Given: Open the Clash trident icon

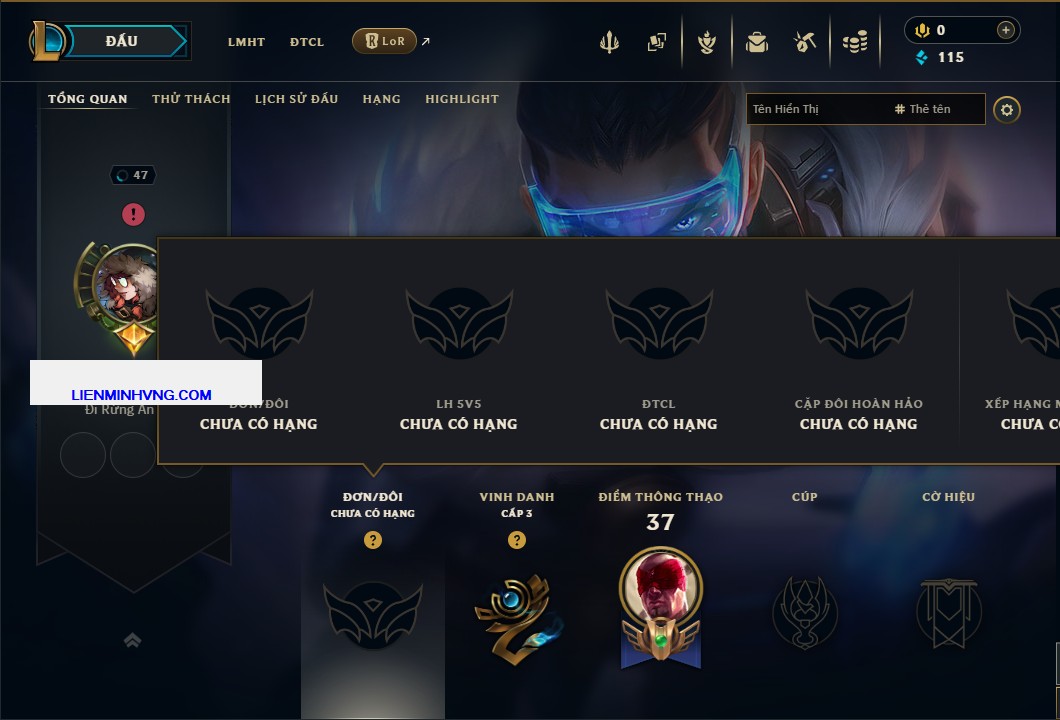Looking at the screenshot, I should coord(609,42).
